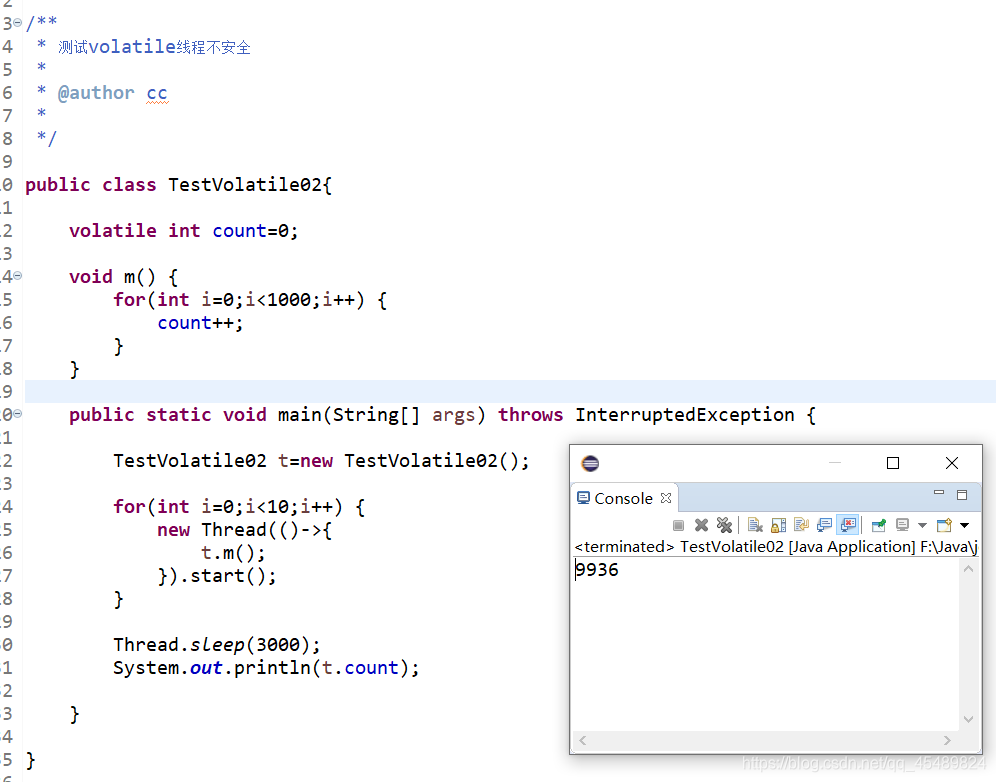Toggle Show Console on standard out change
996x782 pixels.
[824, 525]
